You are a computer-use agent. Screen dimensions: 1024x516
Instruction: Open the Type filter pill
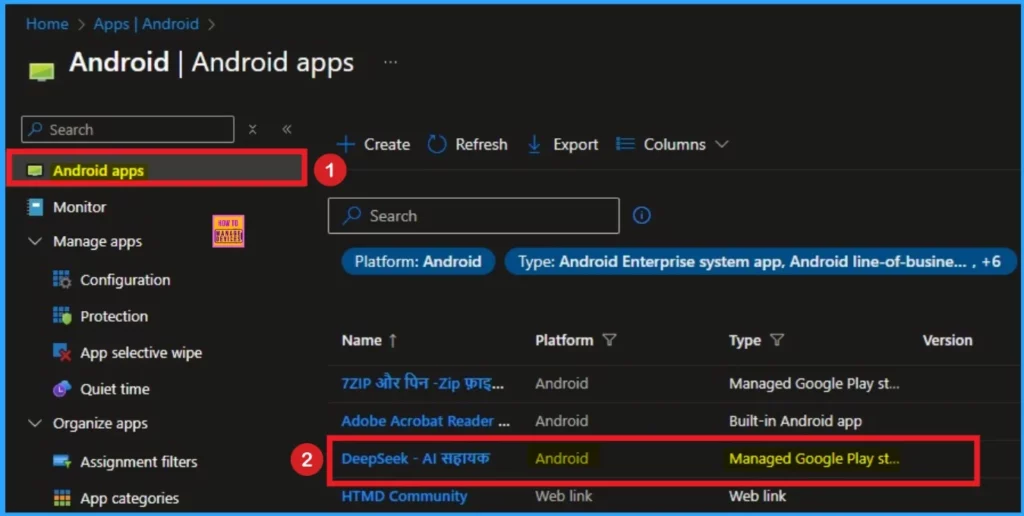760,262
